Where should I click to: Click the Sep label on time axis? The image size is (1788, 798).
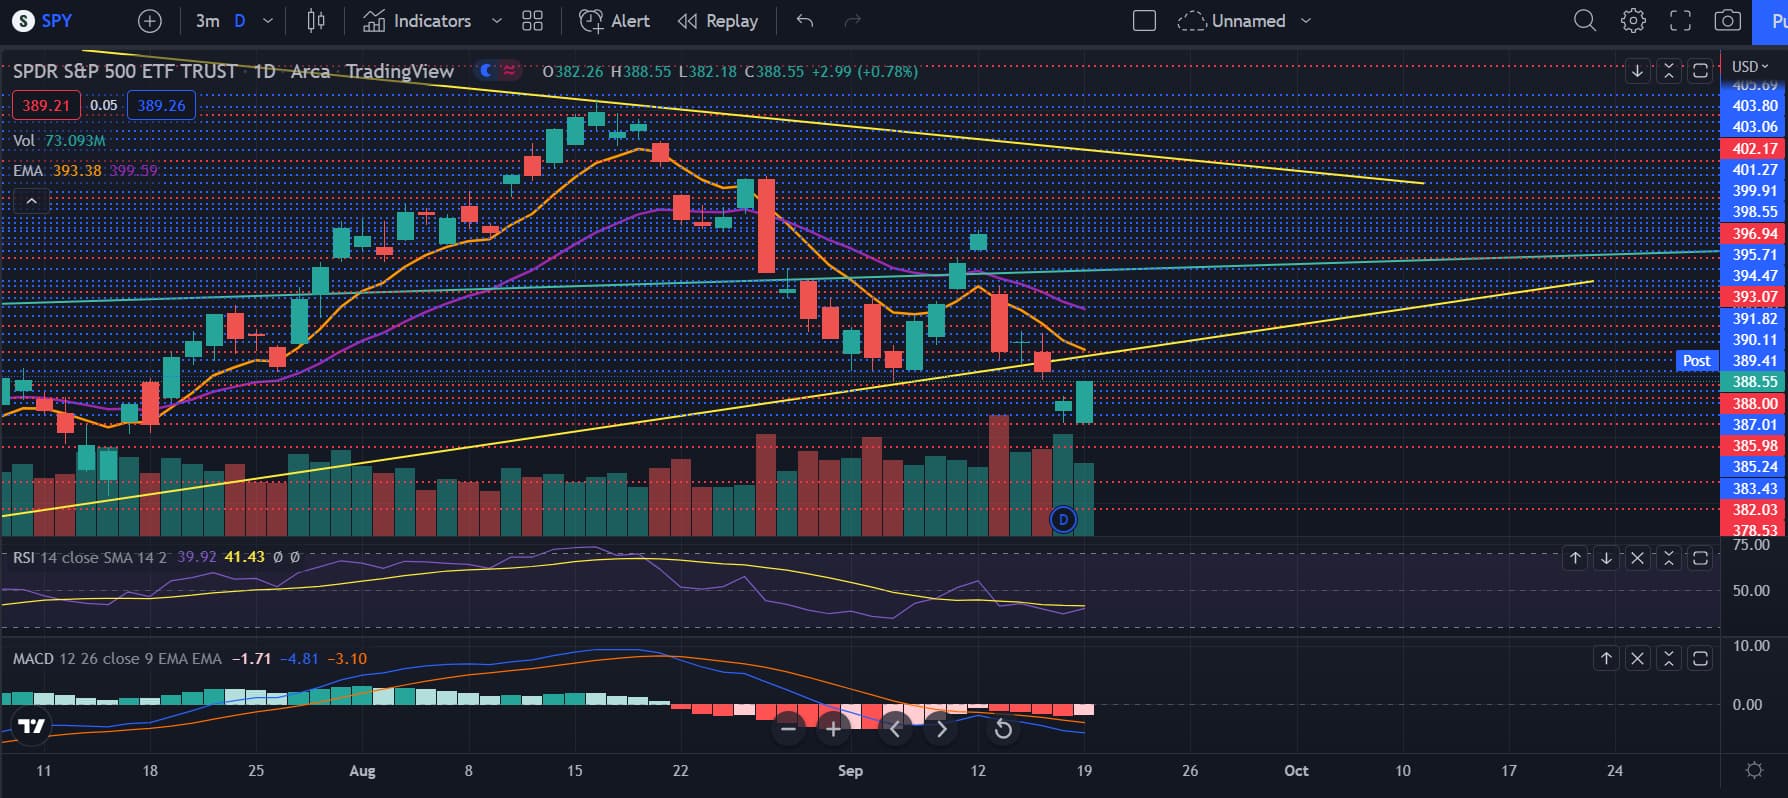[850, 770]
